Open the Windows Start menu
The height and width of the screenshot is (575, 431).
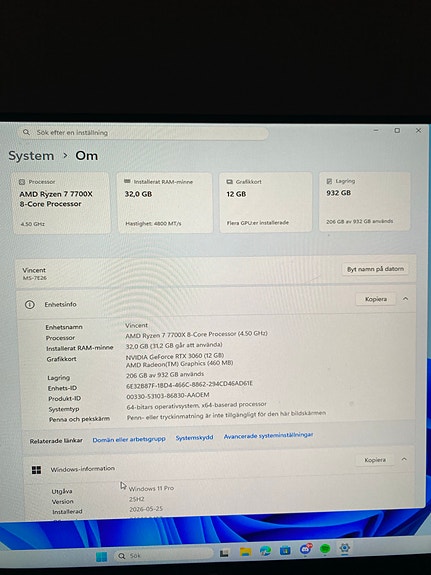(x=102, y=557)
